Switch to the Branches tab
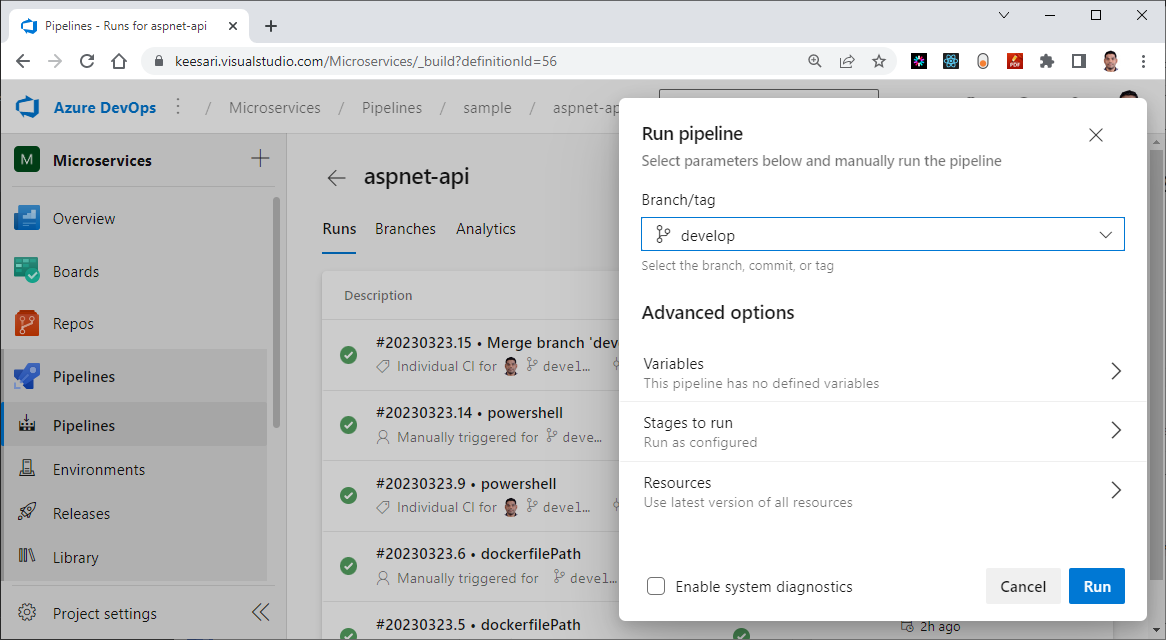The height and width of the screenshot is (640, 1166). tap(405, 229)
